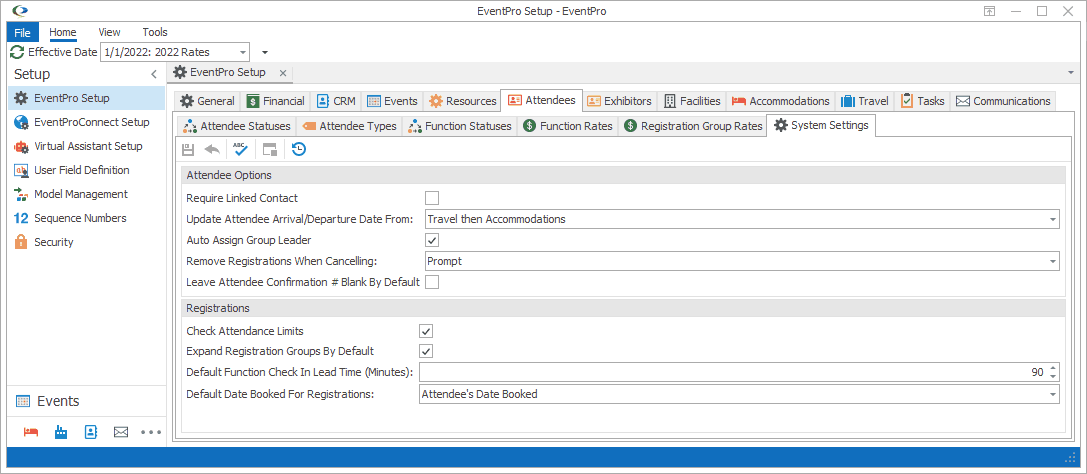1087x474 pixels.
Task: Switch to the Tasks tab
Action: point(923,101)
